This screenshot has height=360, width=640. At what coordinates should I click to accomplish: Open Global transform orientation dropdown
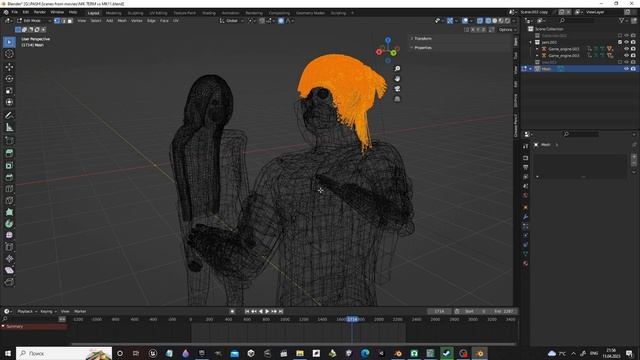click(x=232, y=20)
